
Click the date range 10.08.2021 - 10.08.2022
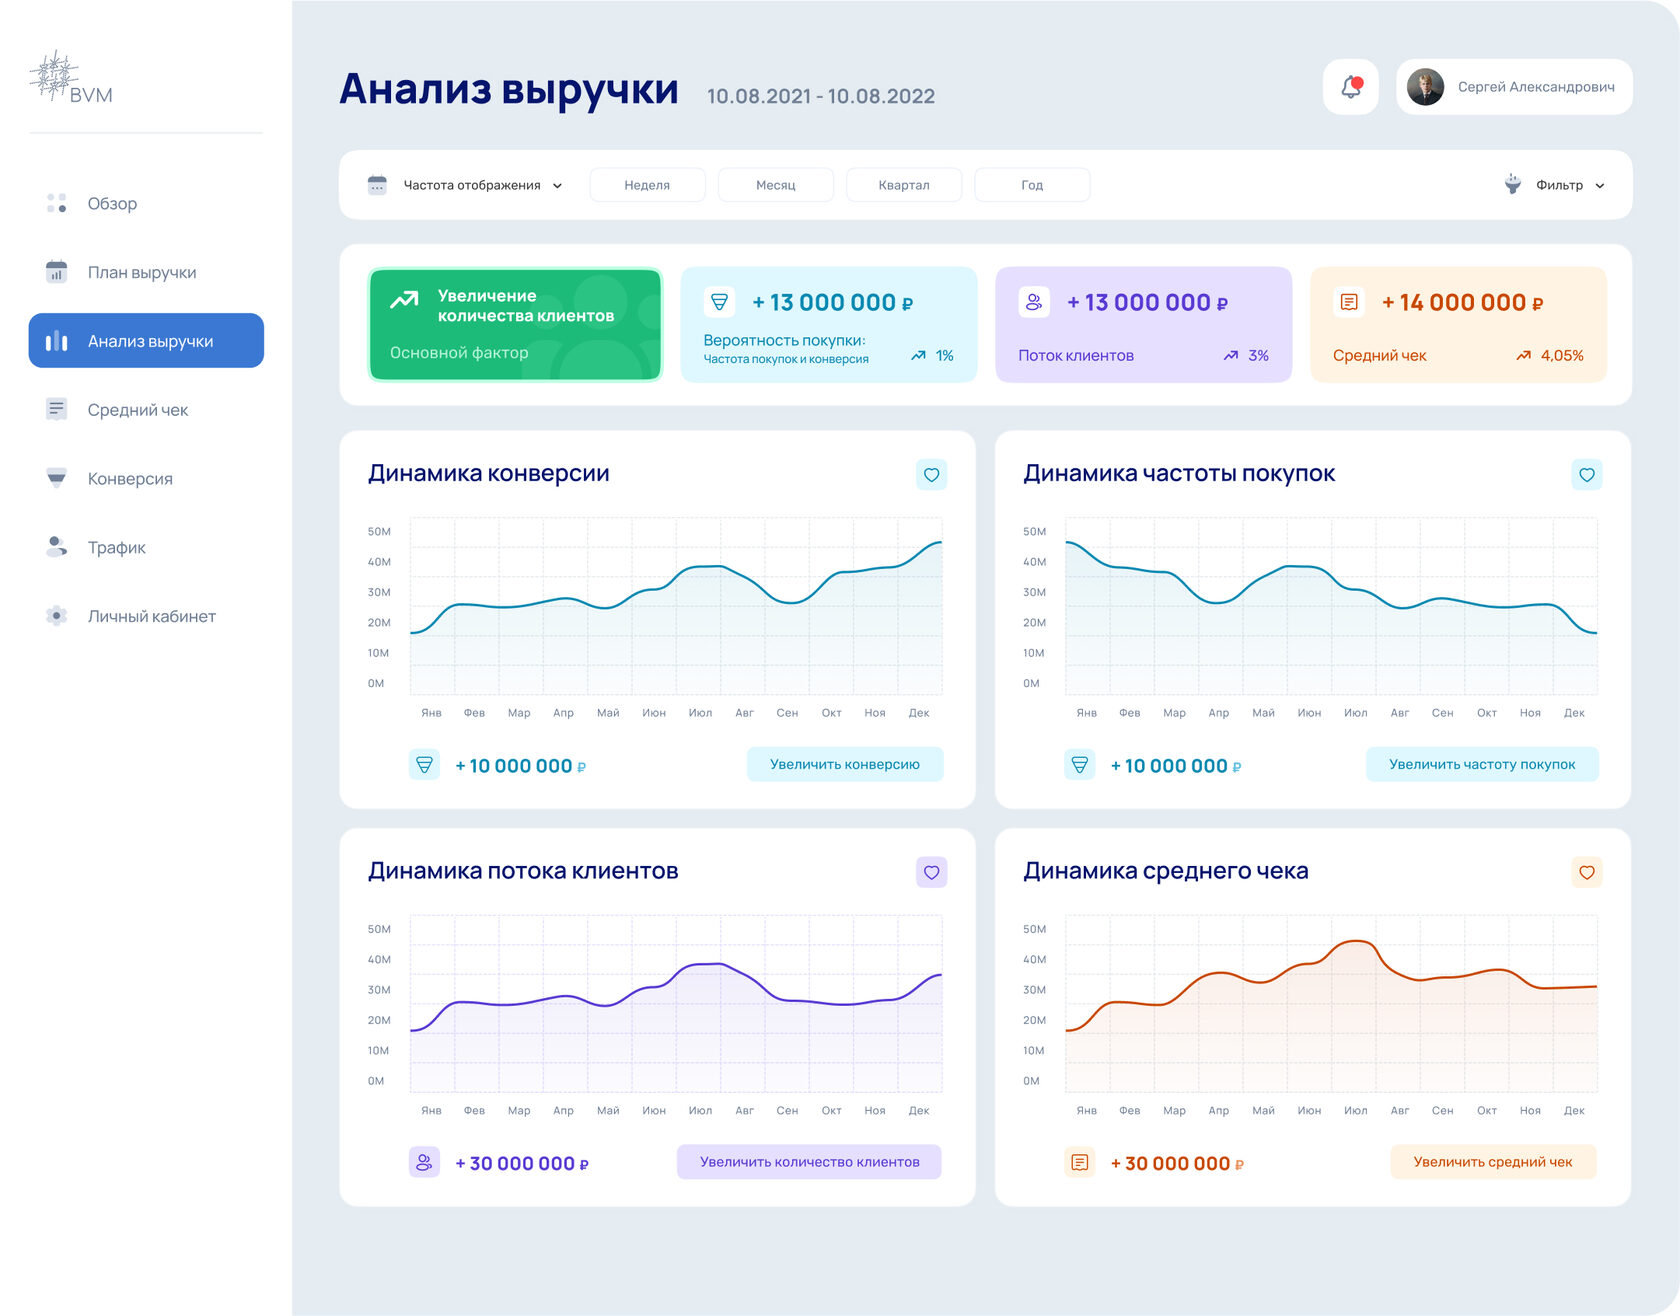click(x=821, y=96)
